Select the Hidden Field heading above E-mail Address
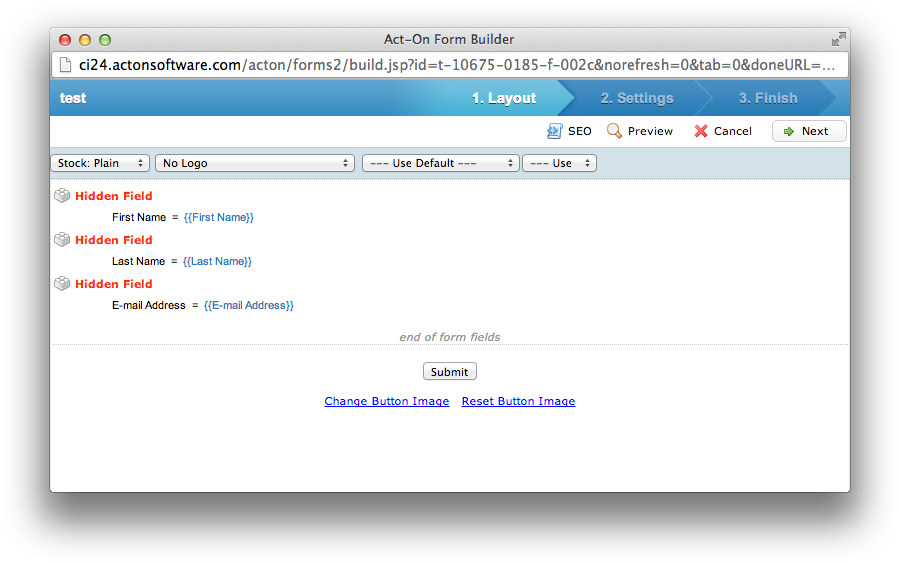This screenshot has height=563, width=899. 114,284
